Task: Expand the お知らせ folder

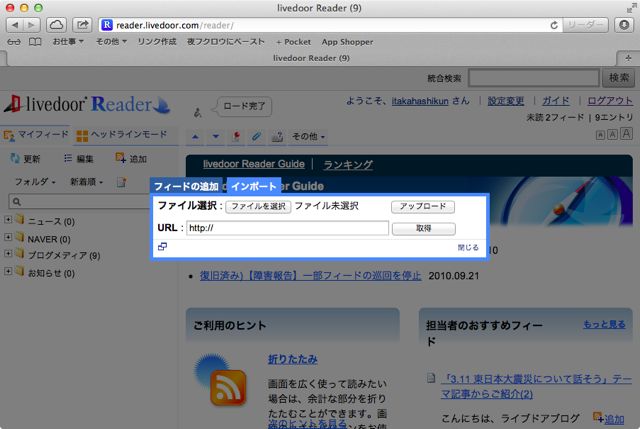Action: 8,271
